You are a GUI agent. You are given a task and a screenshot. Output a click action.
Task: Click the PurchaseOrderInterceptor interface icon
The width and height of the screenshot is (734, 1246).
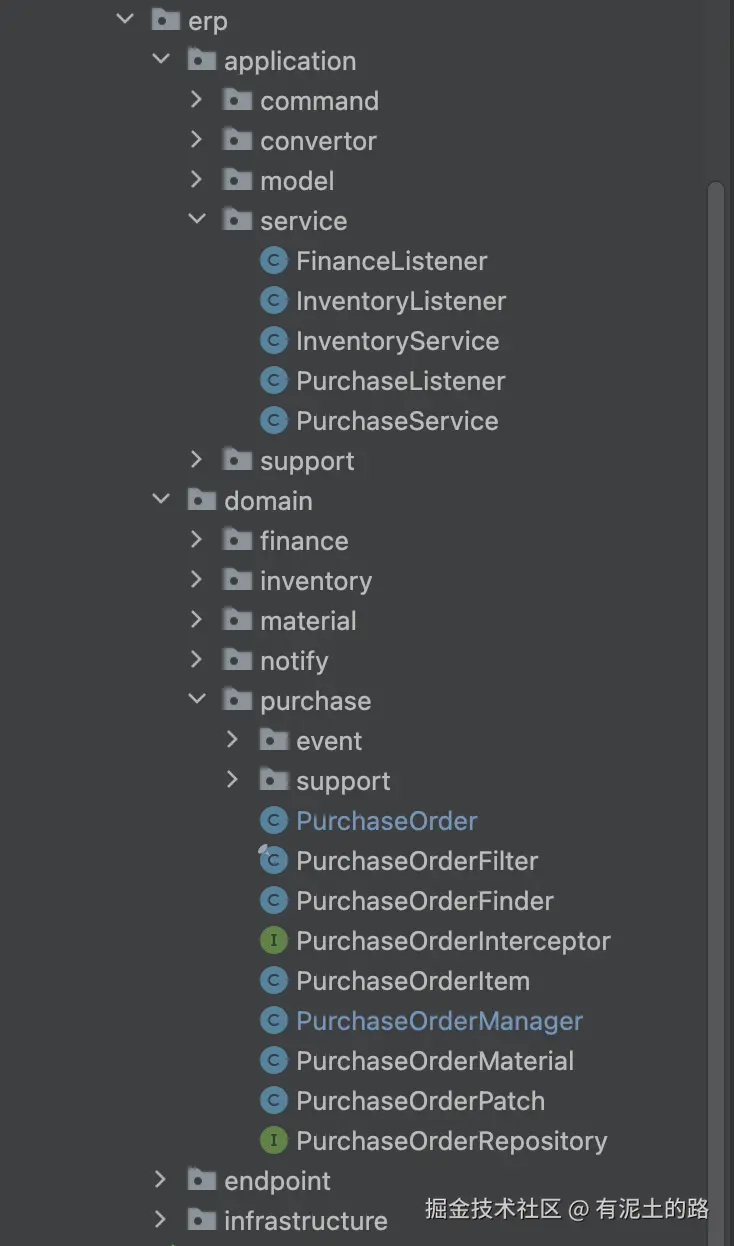[273, 941]
